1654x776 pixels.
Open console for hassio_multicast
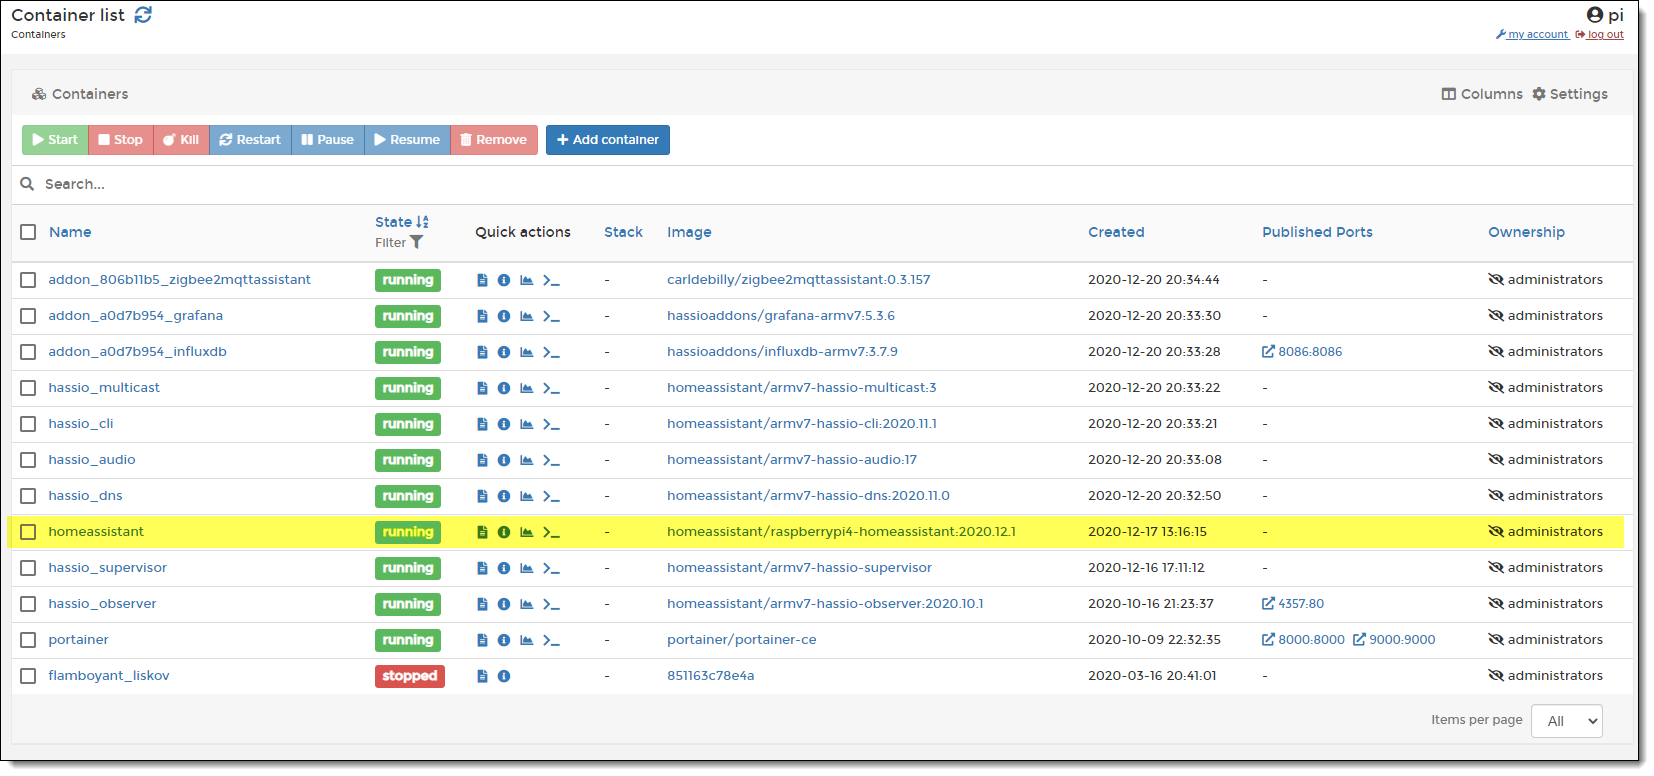551,388
